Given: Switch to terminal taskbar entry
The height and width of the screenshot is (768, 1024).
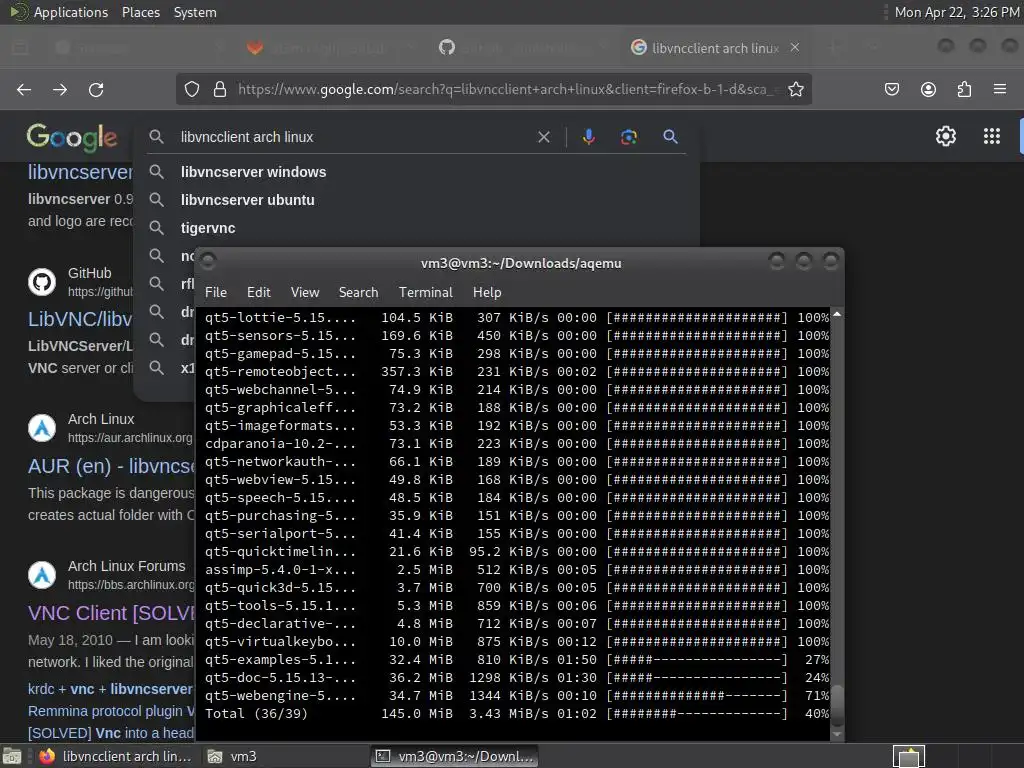Looking at the screenshot, I should (454, 756).
